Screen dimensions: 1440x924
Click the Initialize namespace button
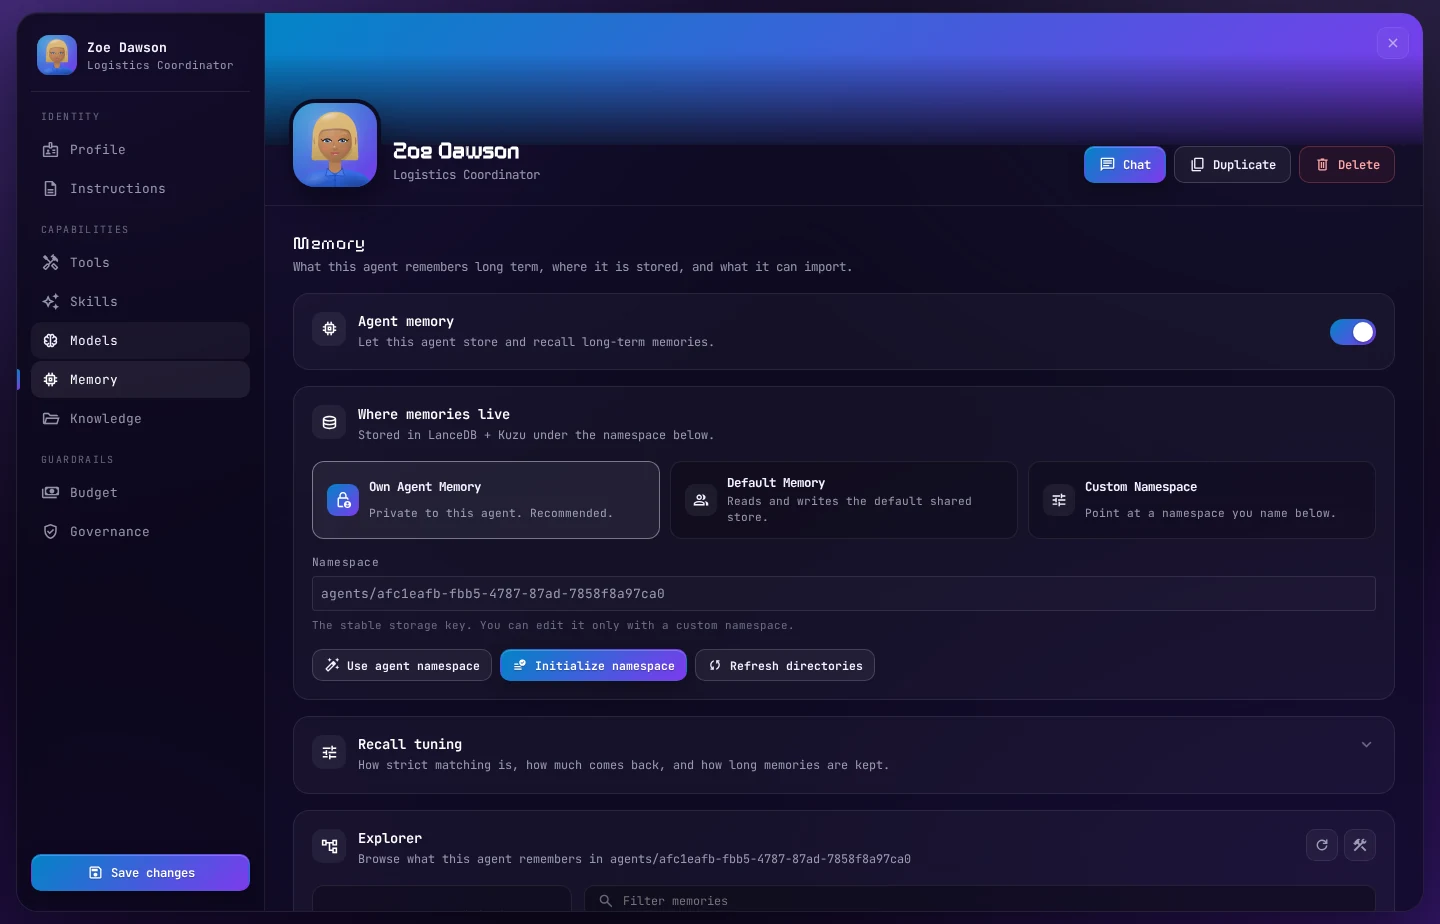coord(593,665)
